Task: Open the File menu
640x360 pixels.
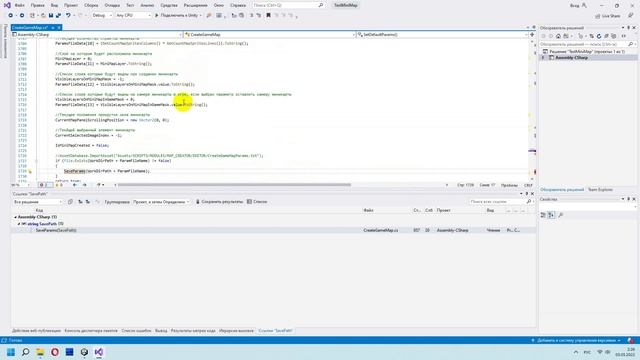Action: tap(20, 5)
